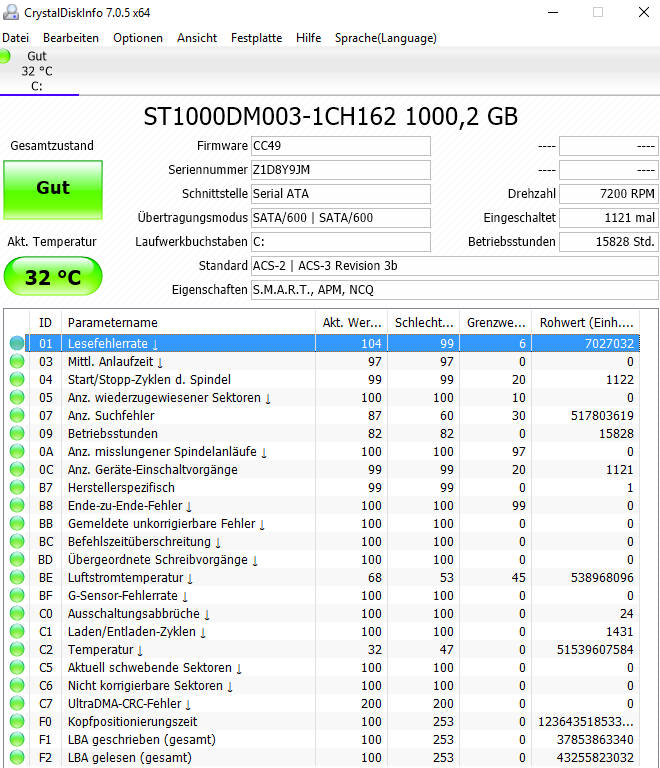
Task: Select 'Kopfpositionierungszeit' parameter name
Action: click(132, 721)
